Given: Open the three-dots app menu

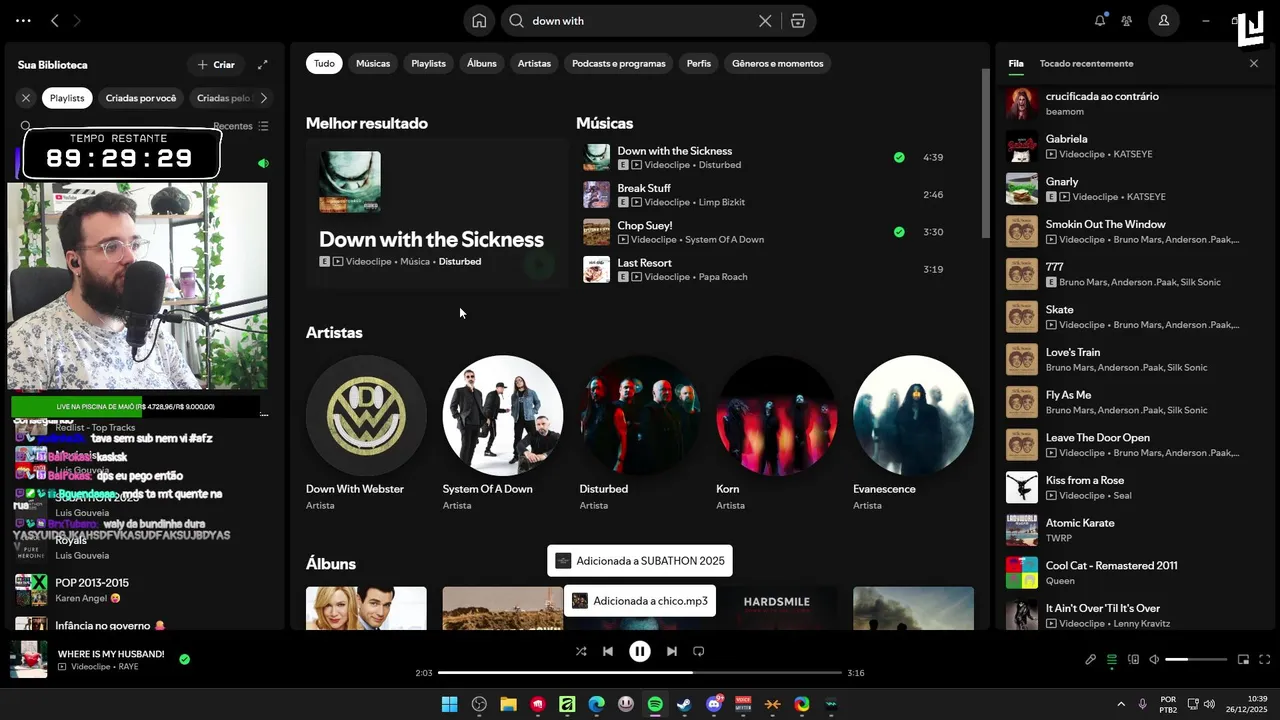Looking at the screenshot, I should coord(23,20).
